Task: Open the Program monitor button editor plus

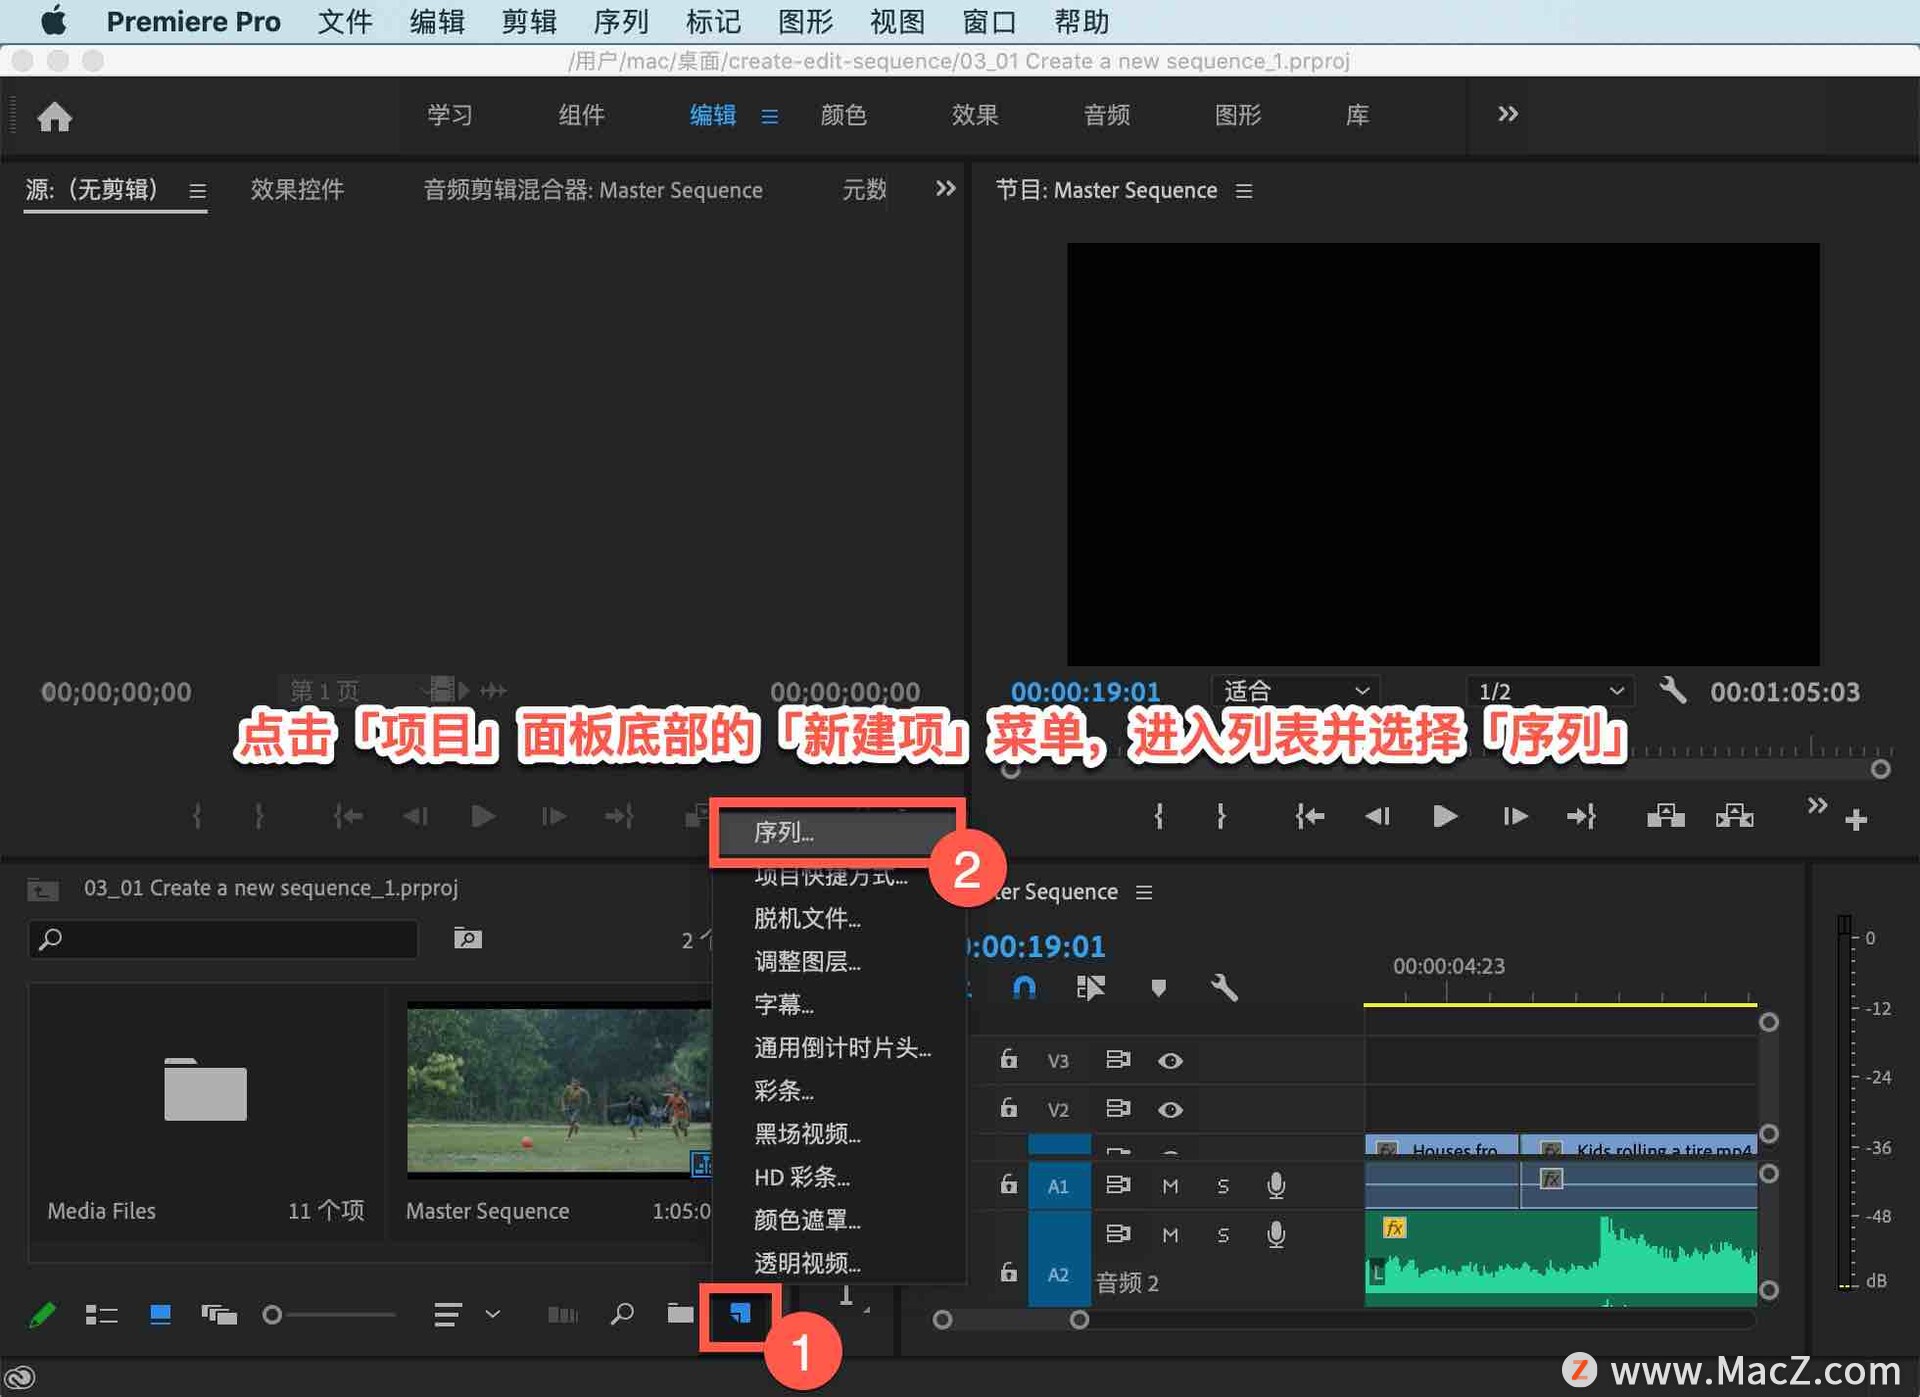Action: 1857,819
